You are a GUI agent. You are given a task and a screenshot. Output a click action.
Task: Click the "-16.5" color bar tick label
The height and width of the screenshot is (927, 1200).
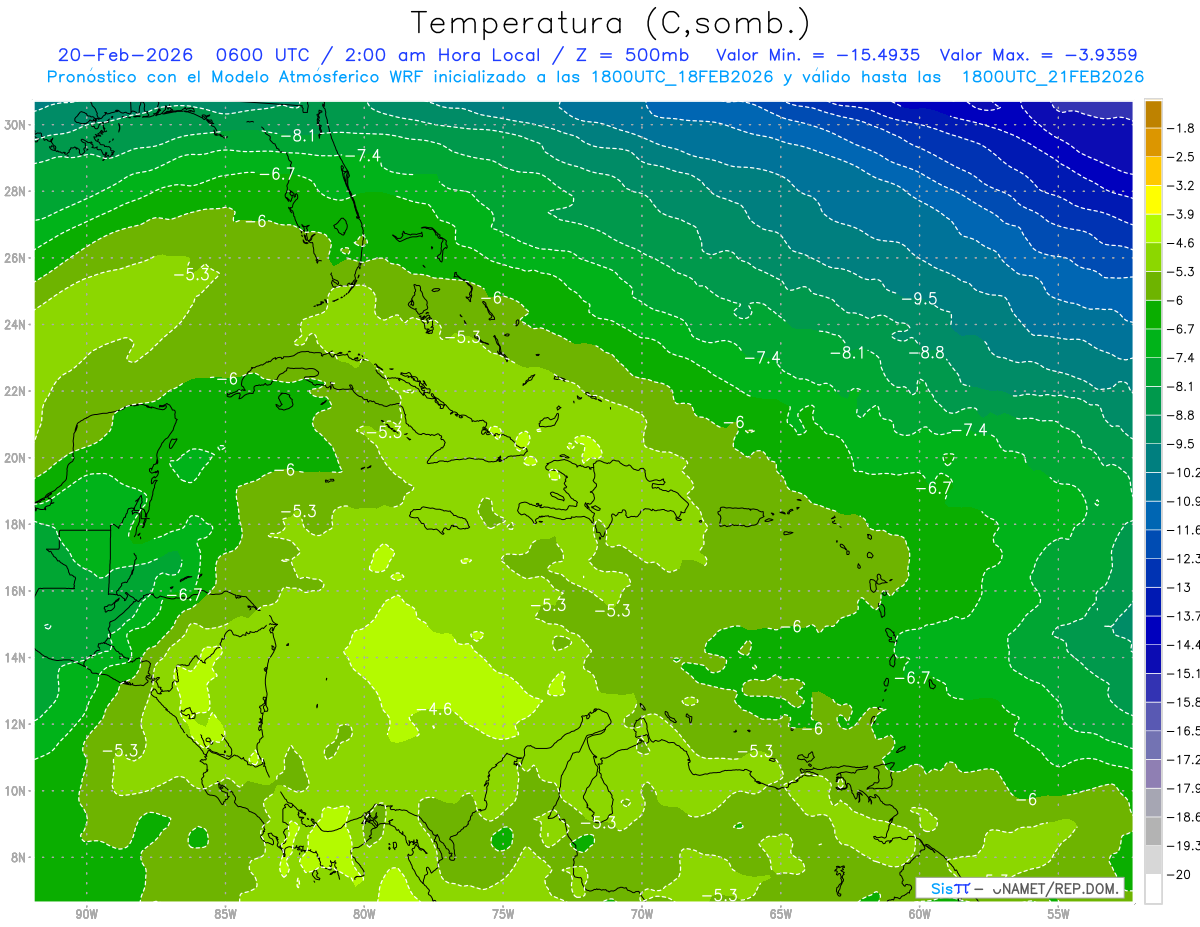(x=1184, y=731)
